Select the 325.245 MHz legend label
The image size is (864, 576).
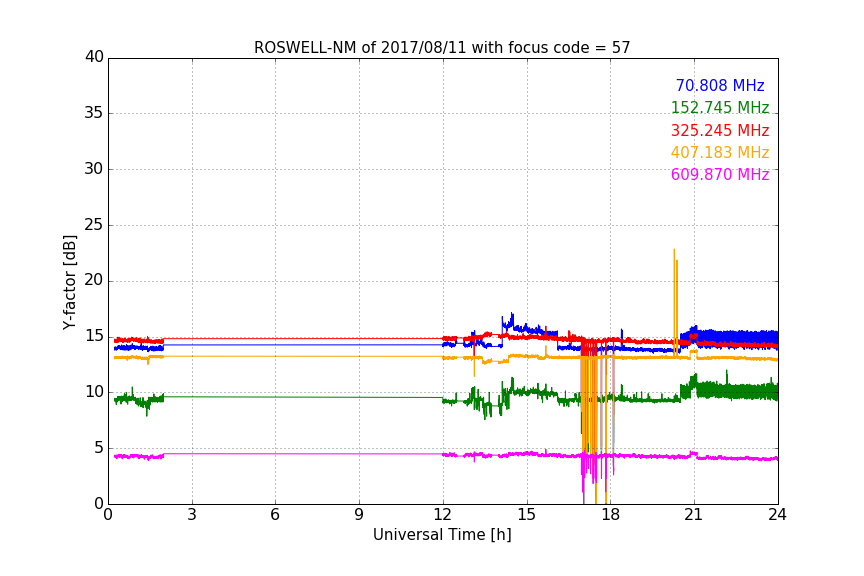point(720,130)
